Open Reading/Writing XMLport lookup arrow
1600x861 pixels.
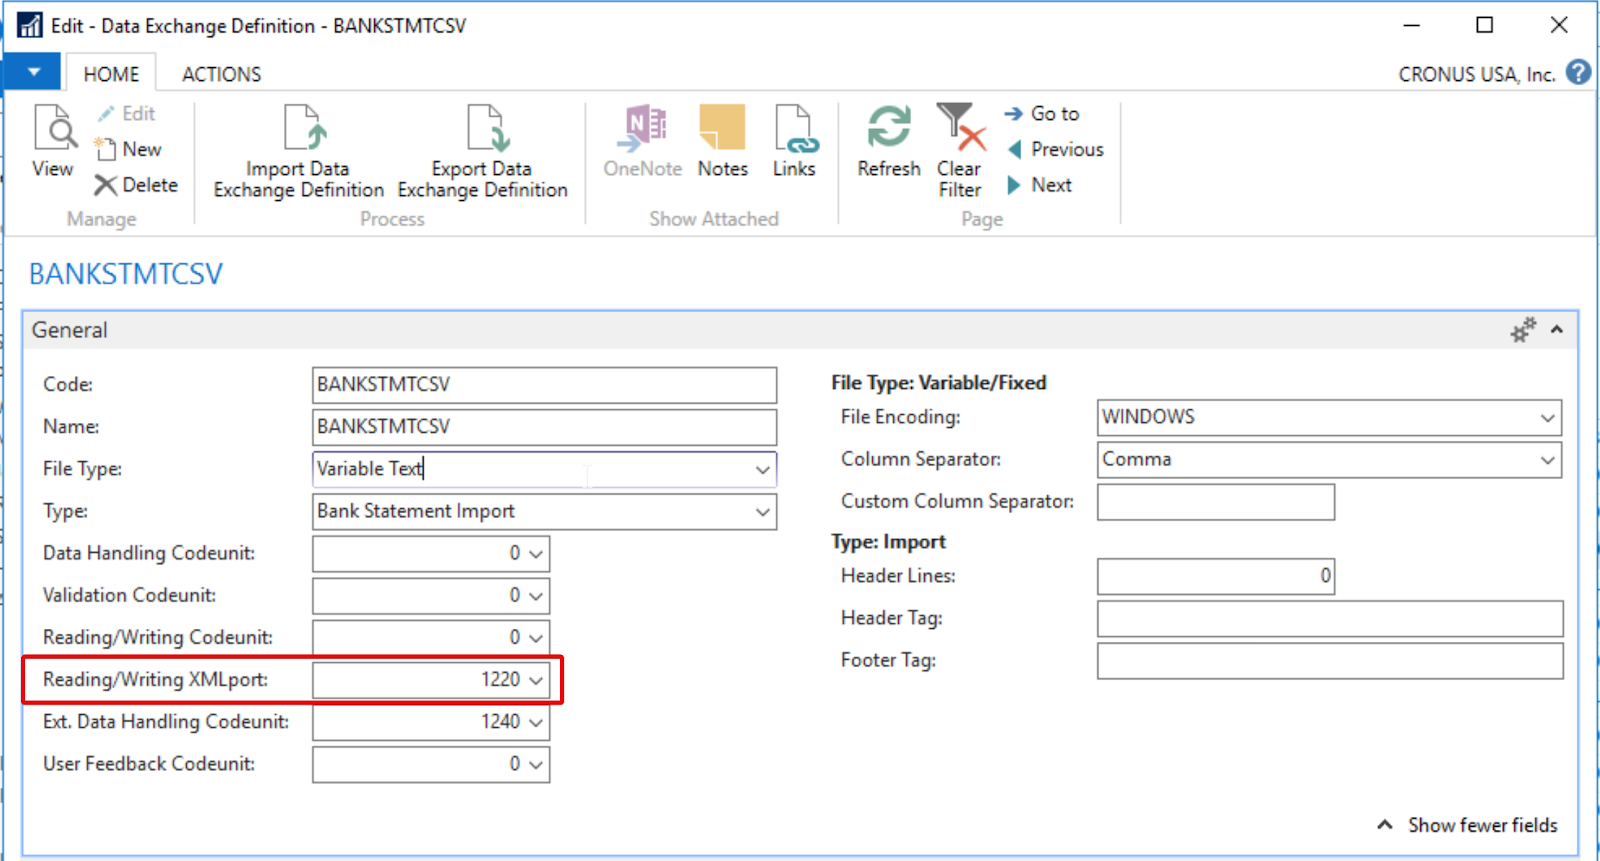(536, 680)
